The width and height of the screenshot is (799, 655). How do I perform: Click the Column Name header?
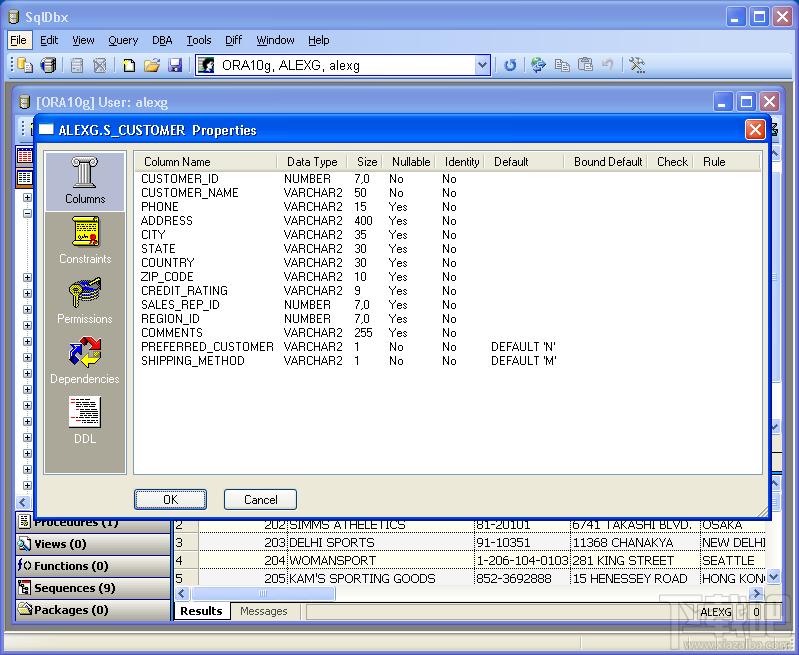pyautogui.click(x=206, y=162)
